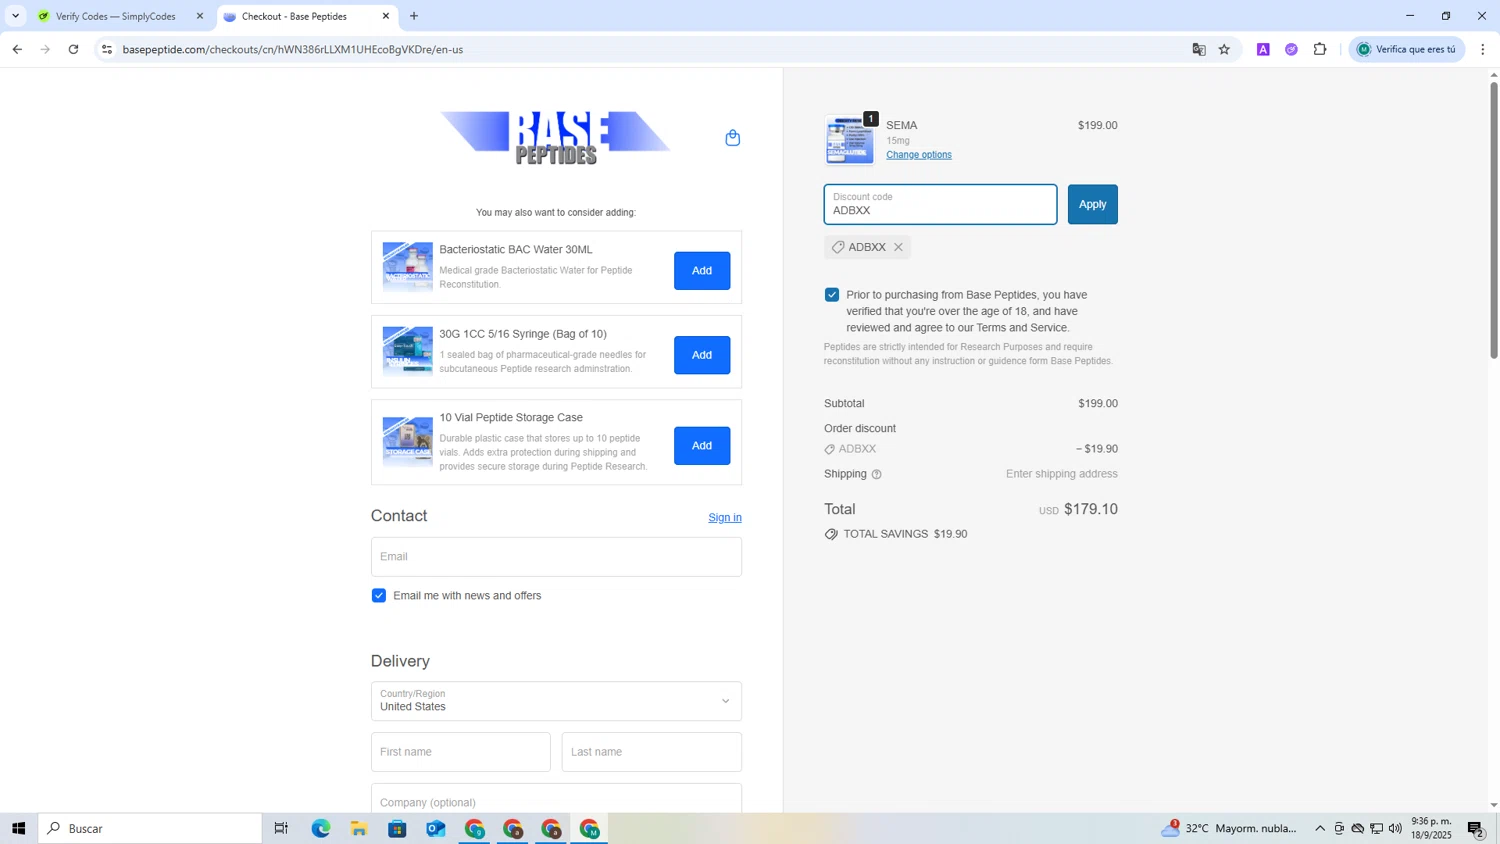The image size is (1500, 844).
Task: Click the Bacteriostatic BAC Water thumbnail
Action: tap(407, 267)
